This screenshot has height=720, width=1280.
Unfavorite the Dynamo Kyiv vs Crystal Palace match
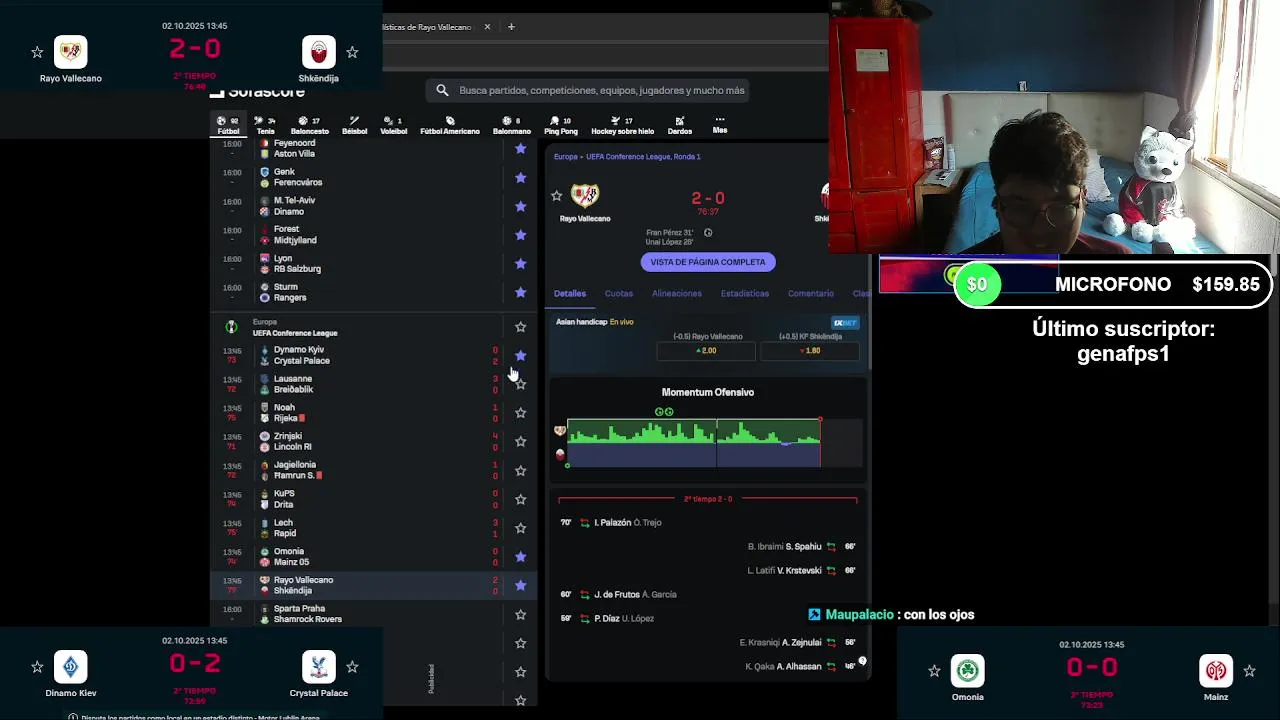[x=520, y=355]
